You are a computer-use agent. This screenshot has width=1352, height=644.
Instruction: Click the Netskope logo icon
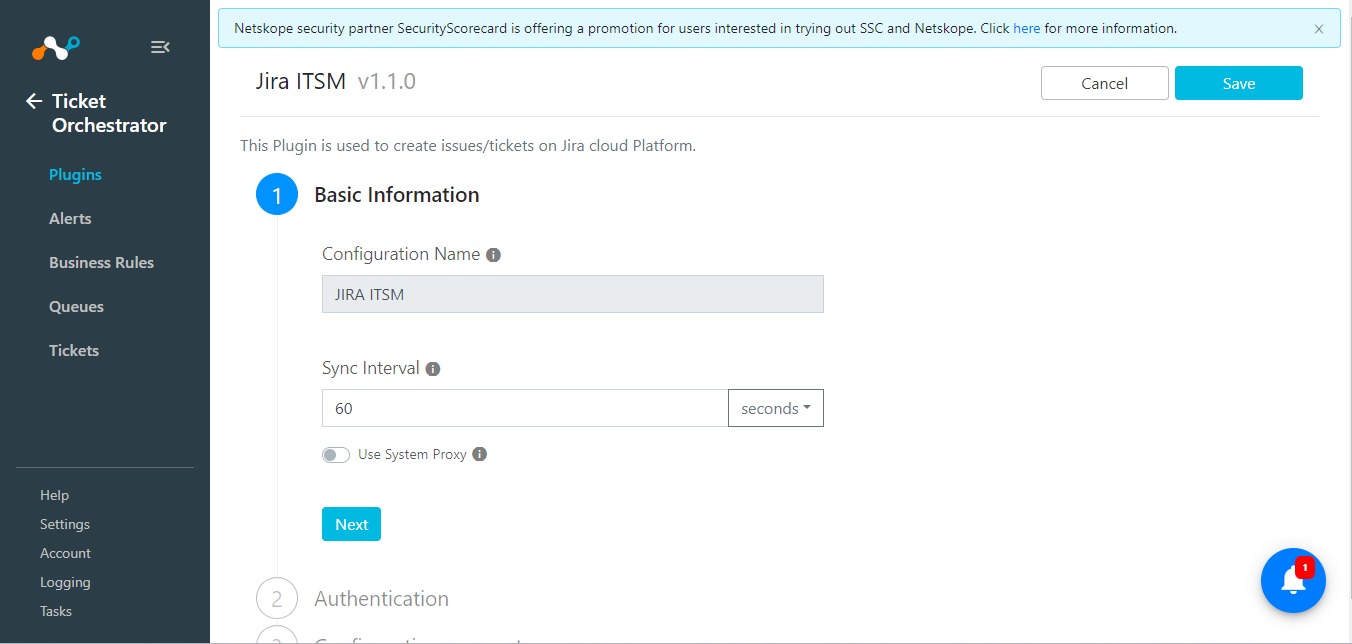55,46
